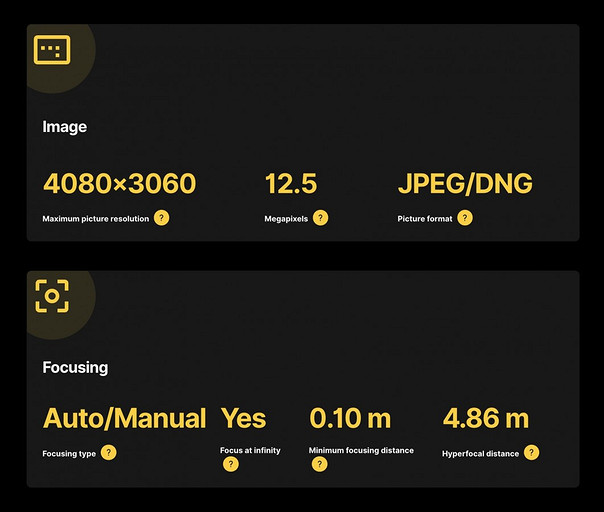Click the Image section sensor icon

[x=52, y=50]
